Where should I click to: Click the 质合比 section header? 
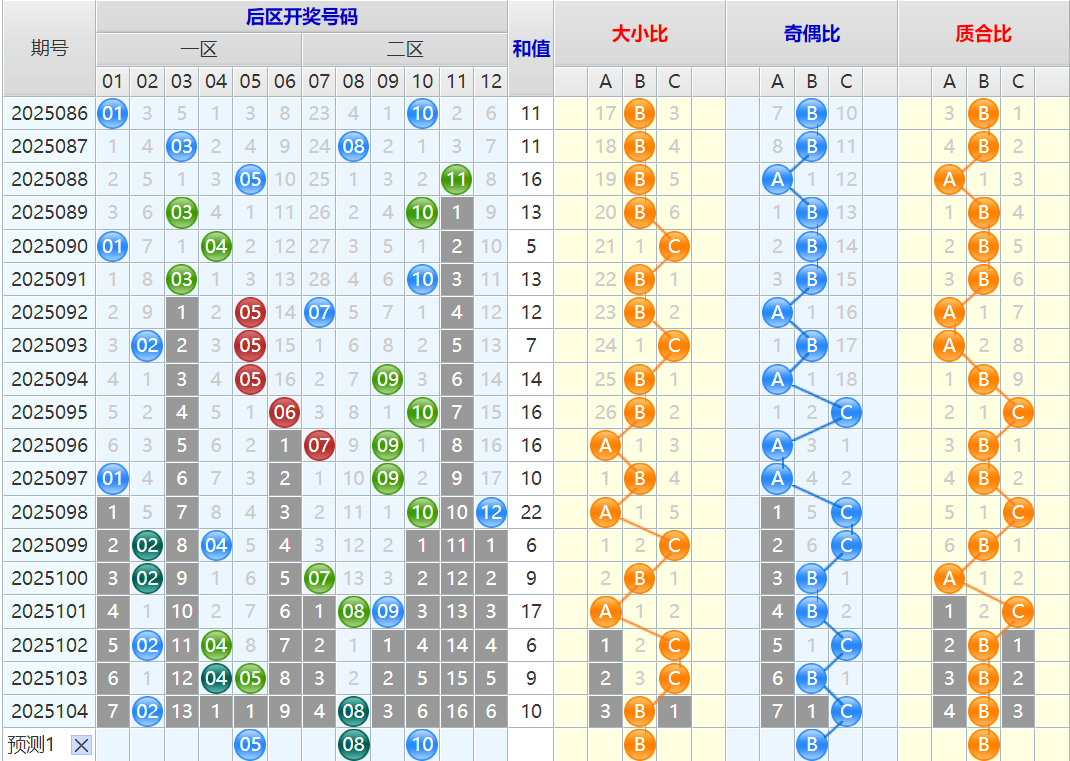click(x=983, y=33)
